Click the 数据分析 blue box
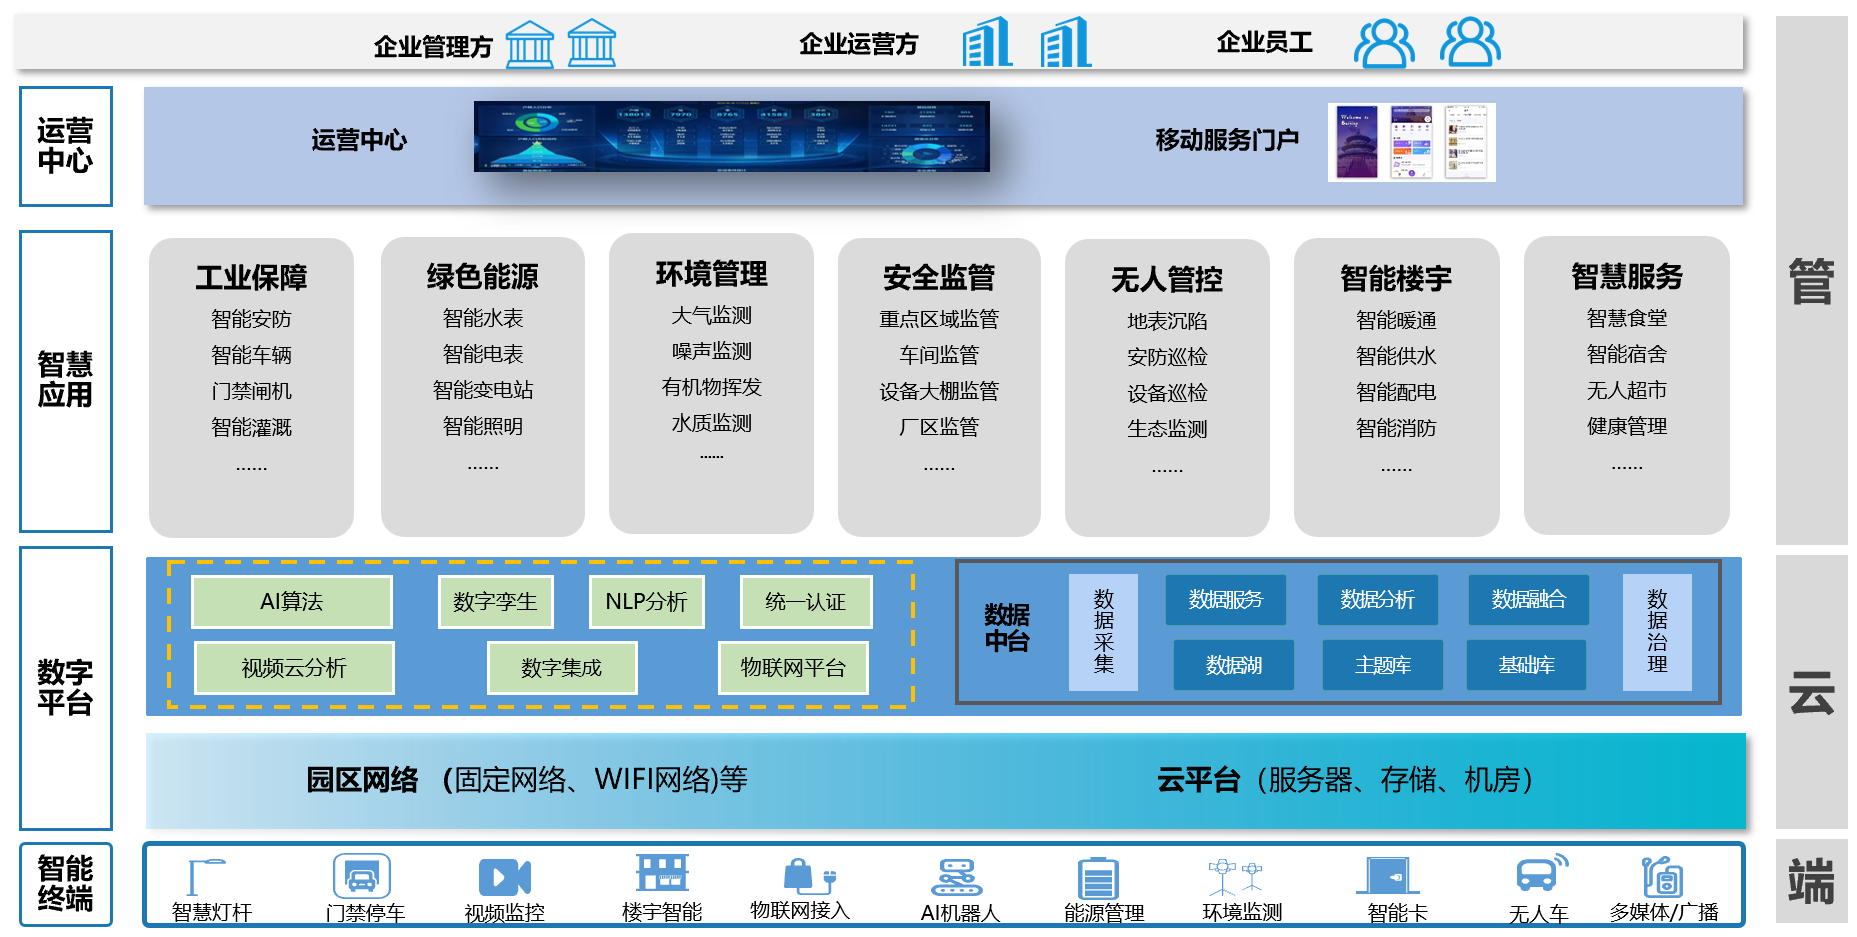Screen dimensions: 1857x937 click(1378, 600)
